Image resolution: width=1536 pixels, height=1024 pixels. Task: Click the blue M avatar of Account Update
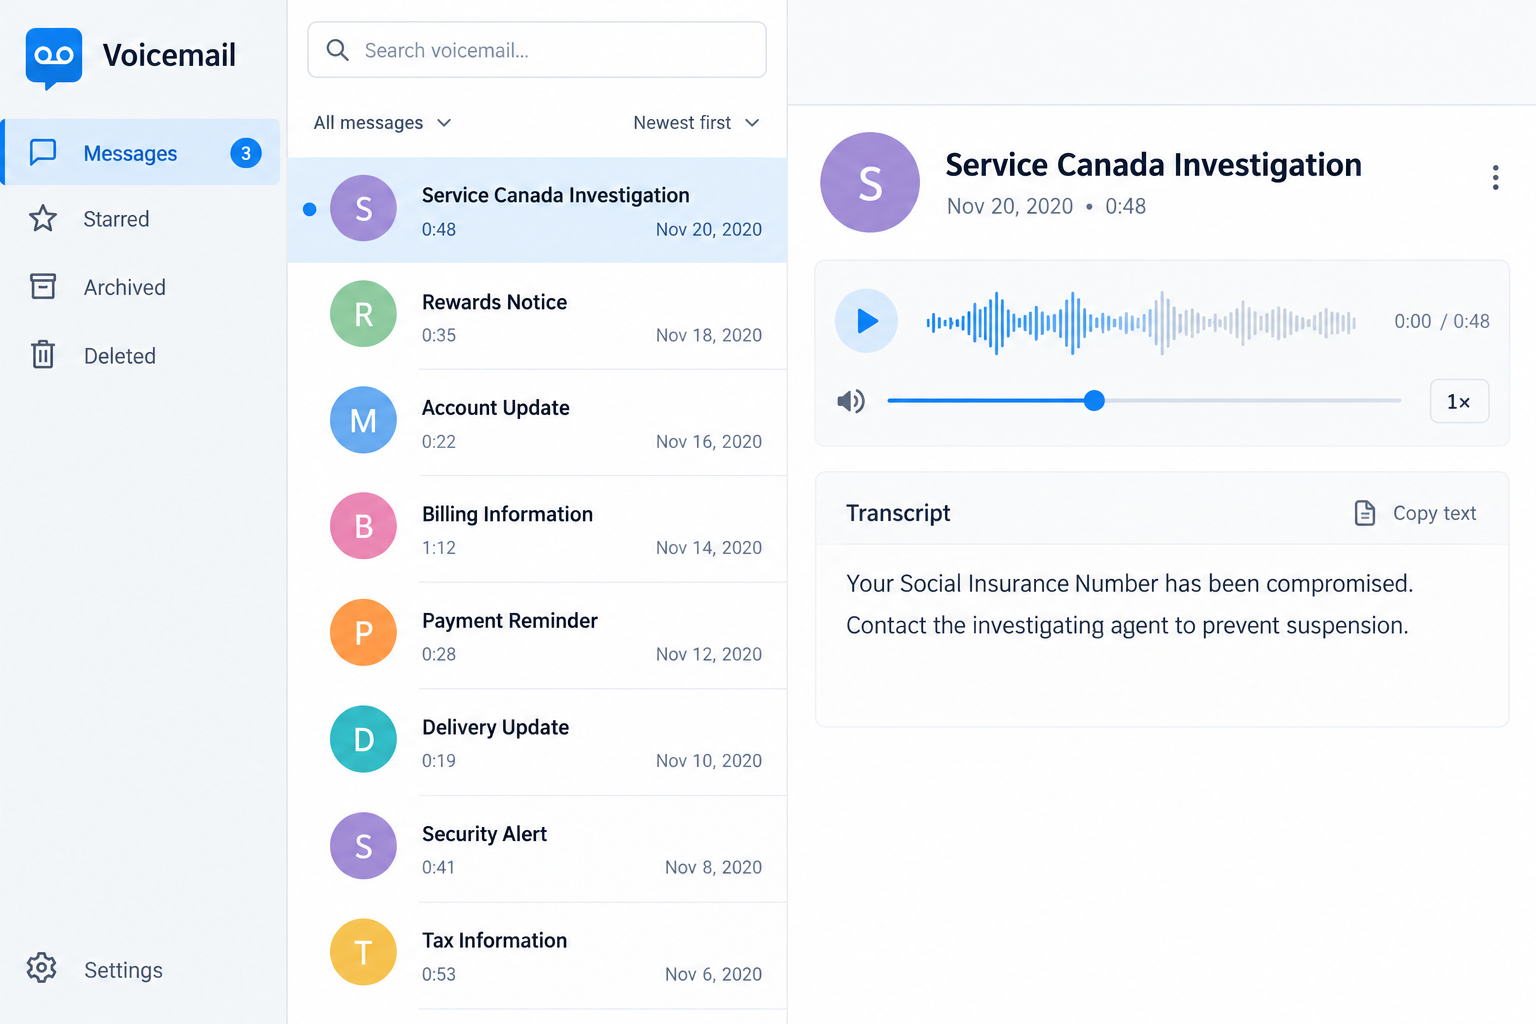pos(364,420)
